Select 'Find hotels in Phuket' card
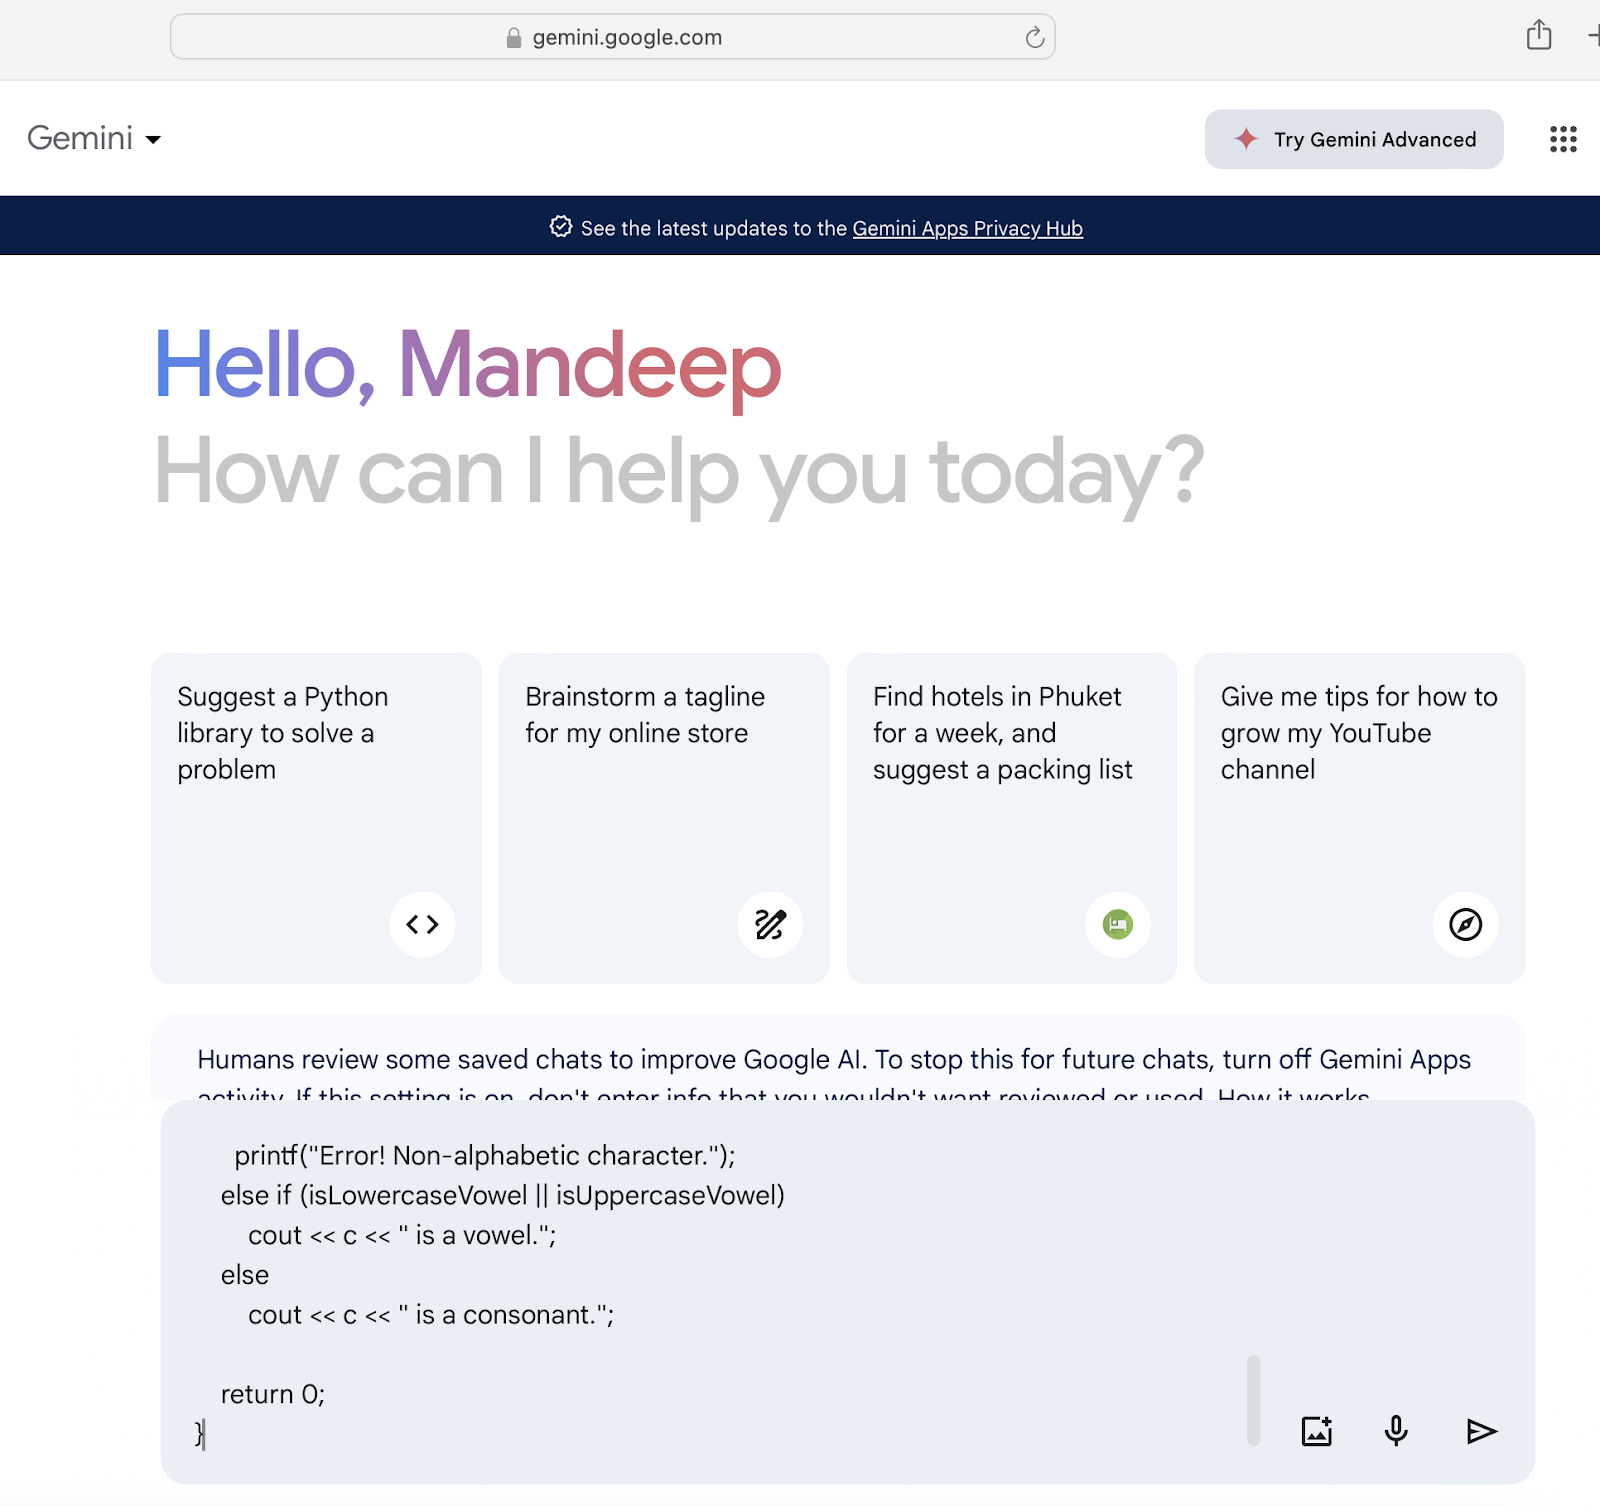This screenshot has width=1600, height=1506. click(x=1012, y=818)
